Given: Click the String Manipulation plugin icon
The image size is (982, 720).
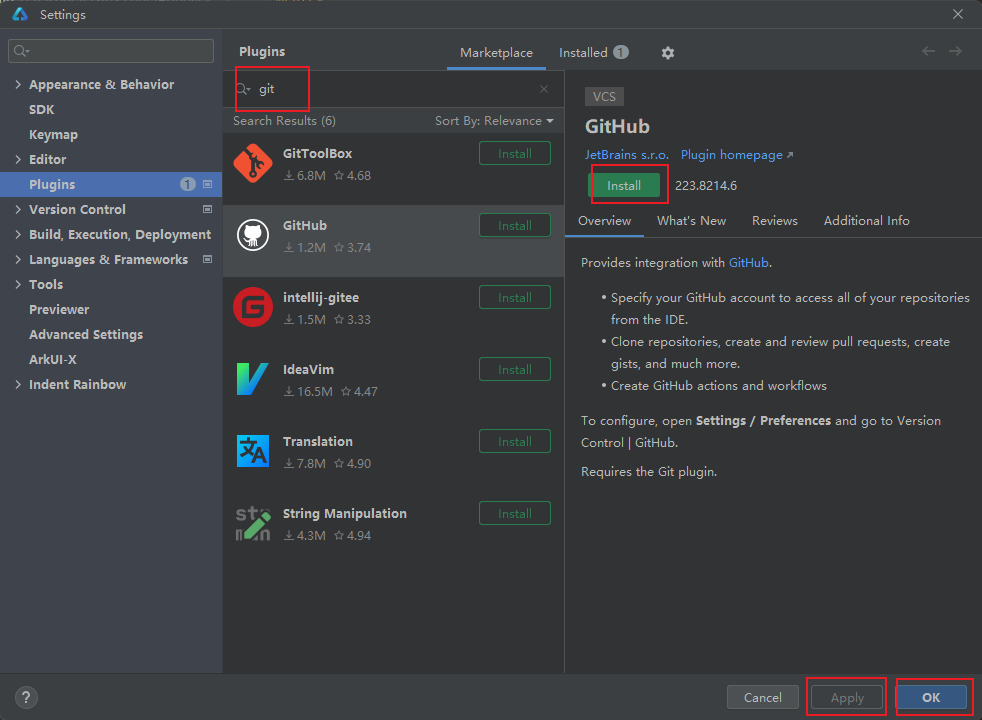Looking at the screenshot, I should [253, 523].
